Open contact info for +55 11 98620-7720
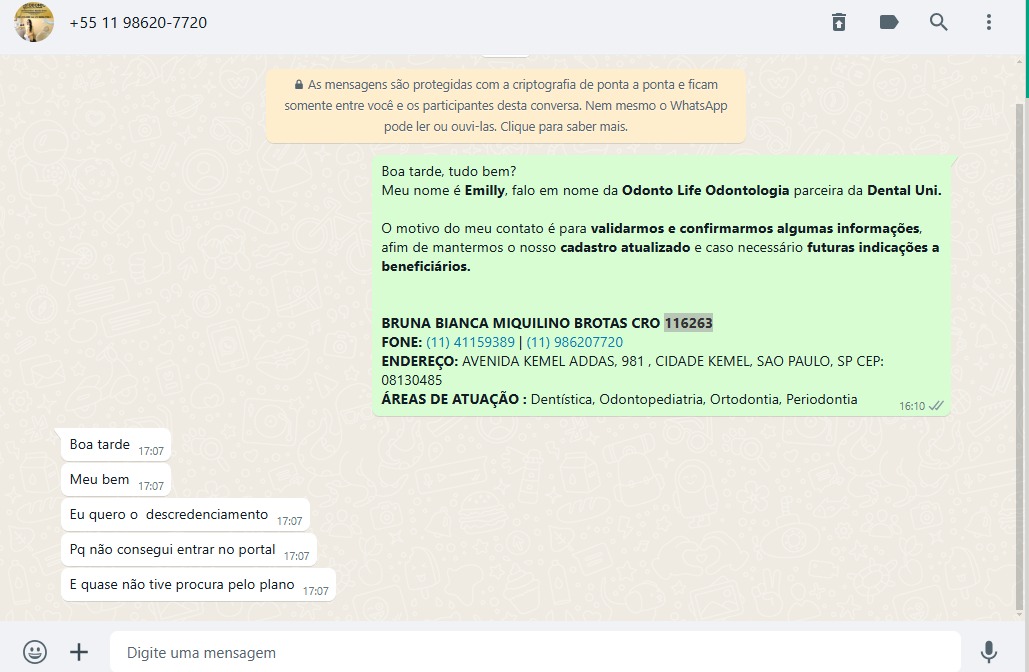This screenshot has width=1029, height=672. coord(138,23)
